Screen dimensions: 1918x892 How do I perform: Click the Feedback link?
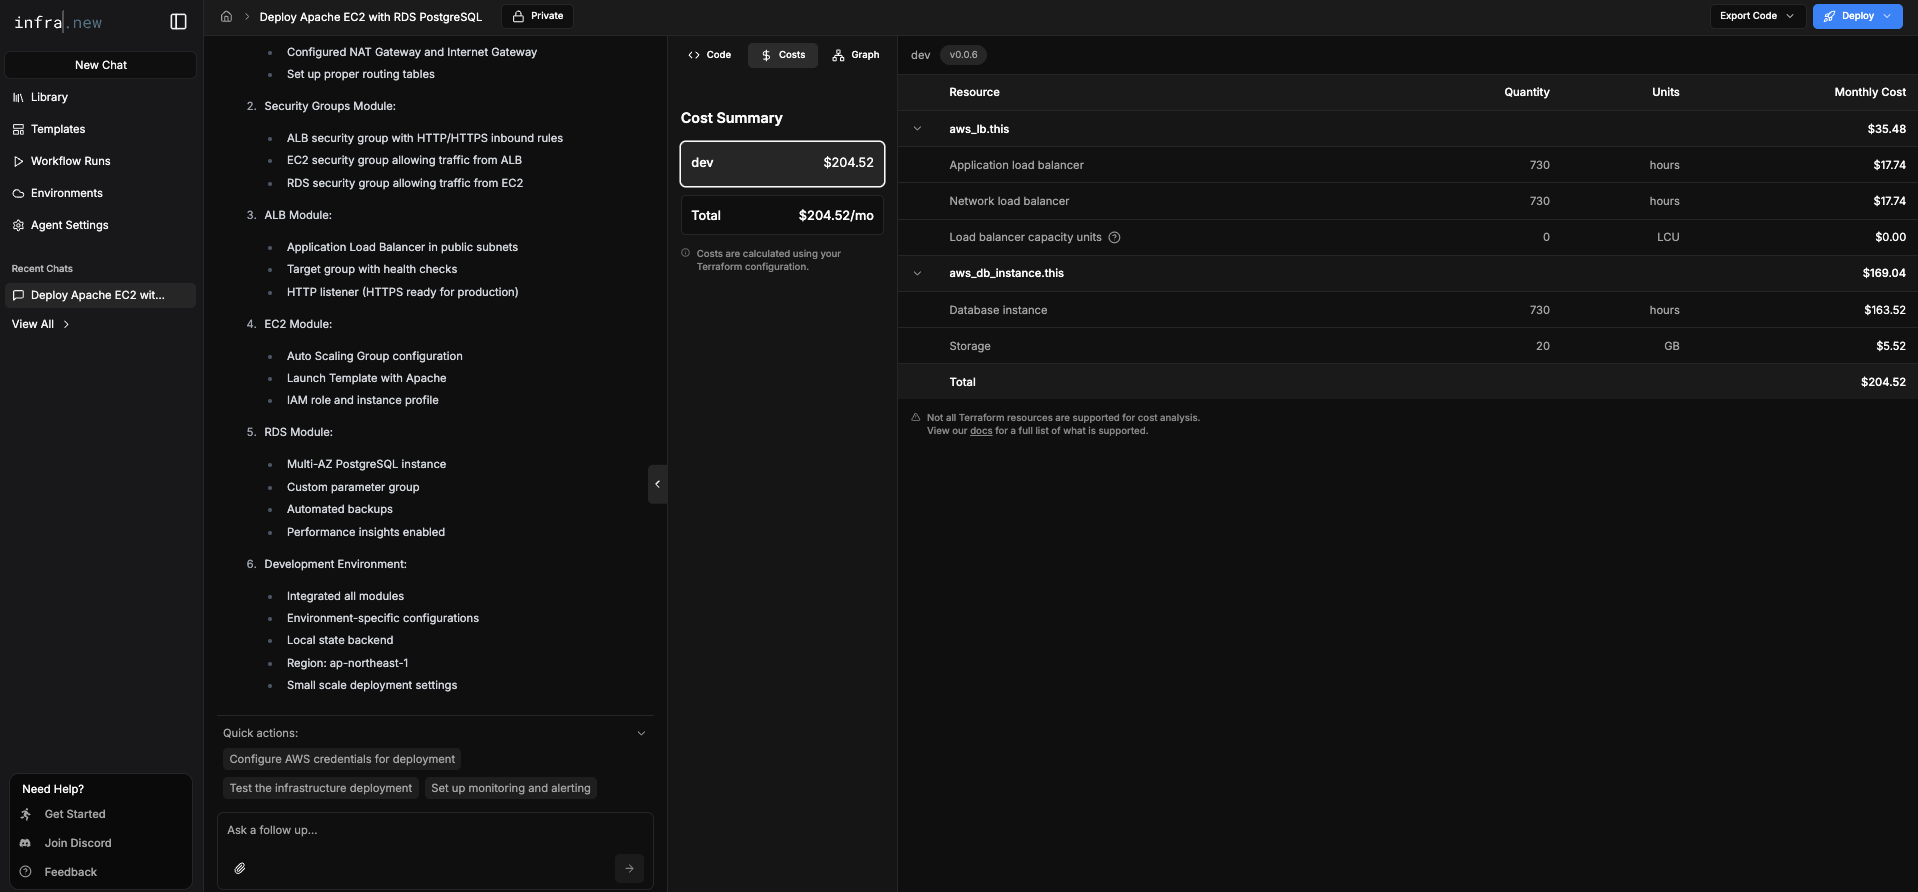click(x=70, y=872)
